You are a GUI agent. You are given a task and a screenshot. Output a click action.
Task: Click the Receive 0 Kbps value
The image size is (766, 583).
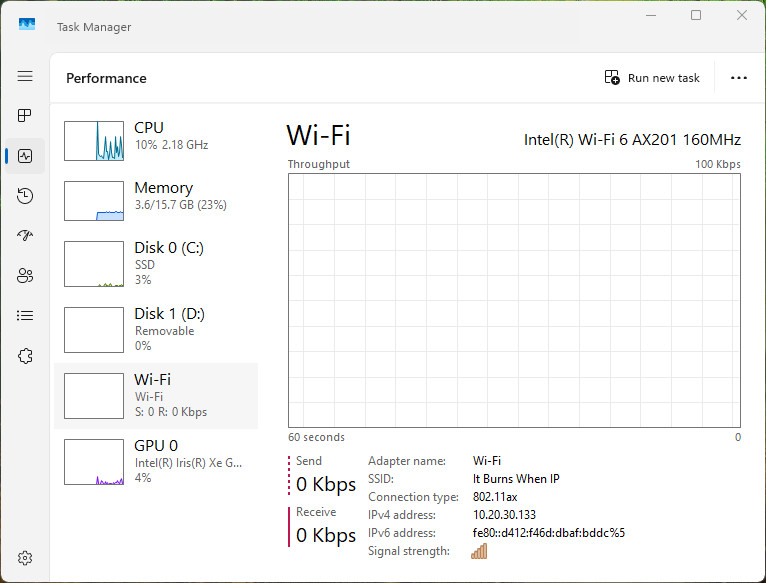(x=326, y=535)
